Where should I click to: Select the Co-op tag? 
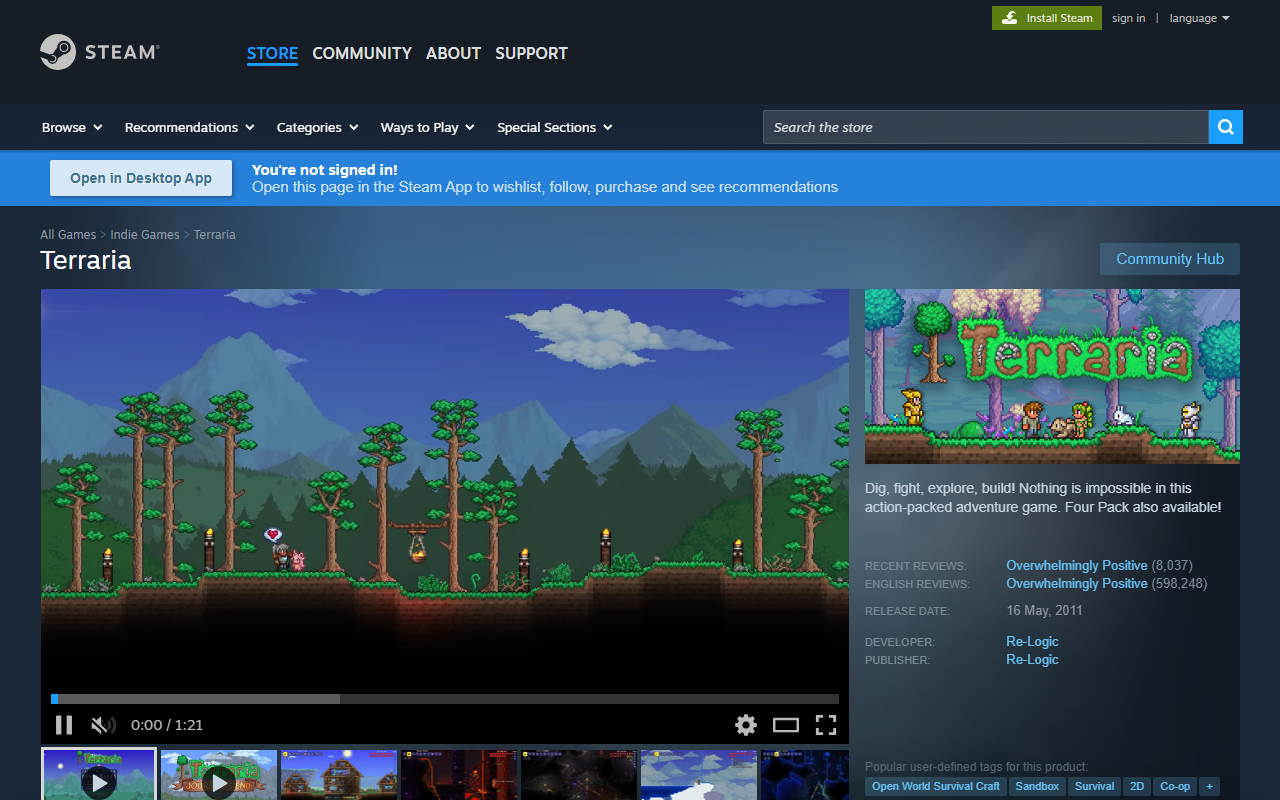[1175, 786]
